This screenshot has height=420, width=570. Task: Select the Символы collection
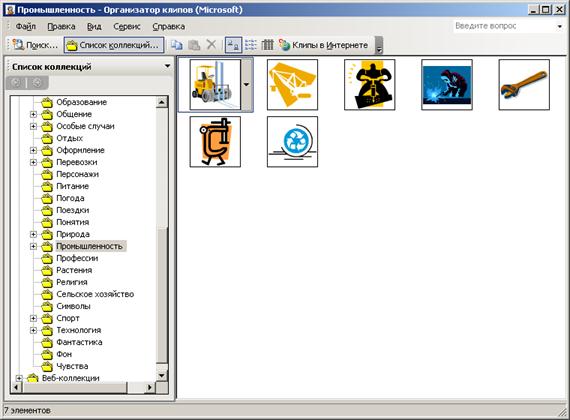[x=73, y=306]
